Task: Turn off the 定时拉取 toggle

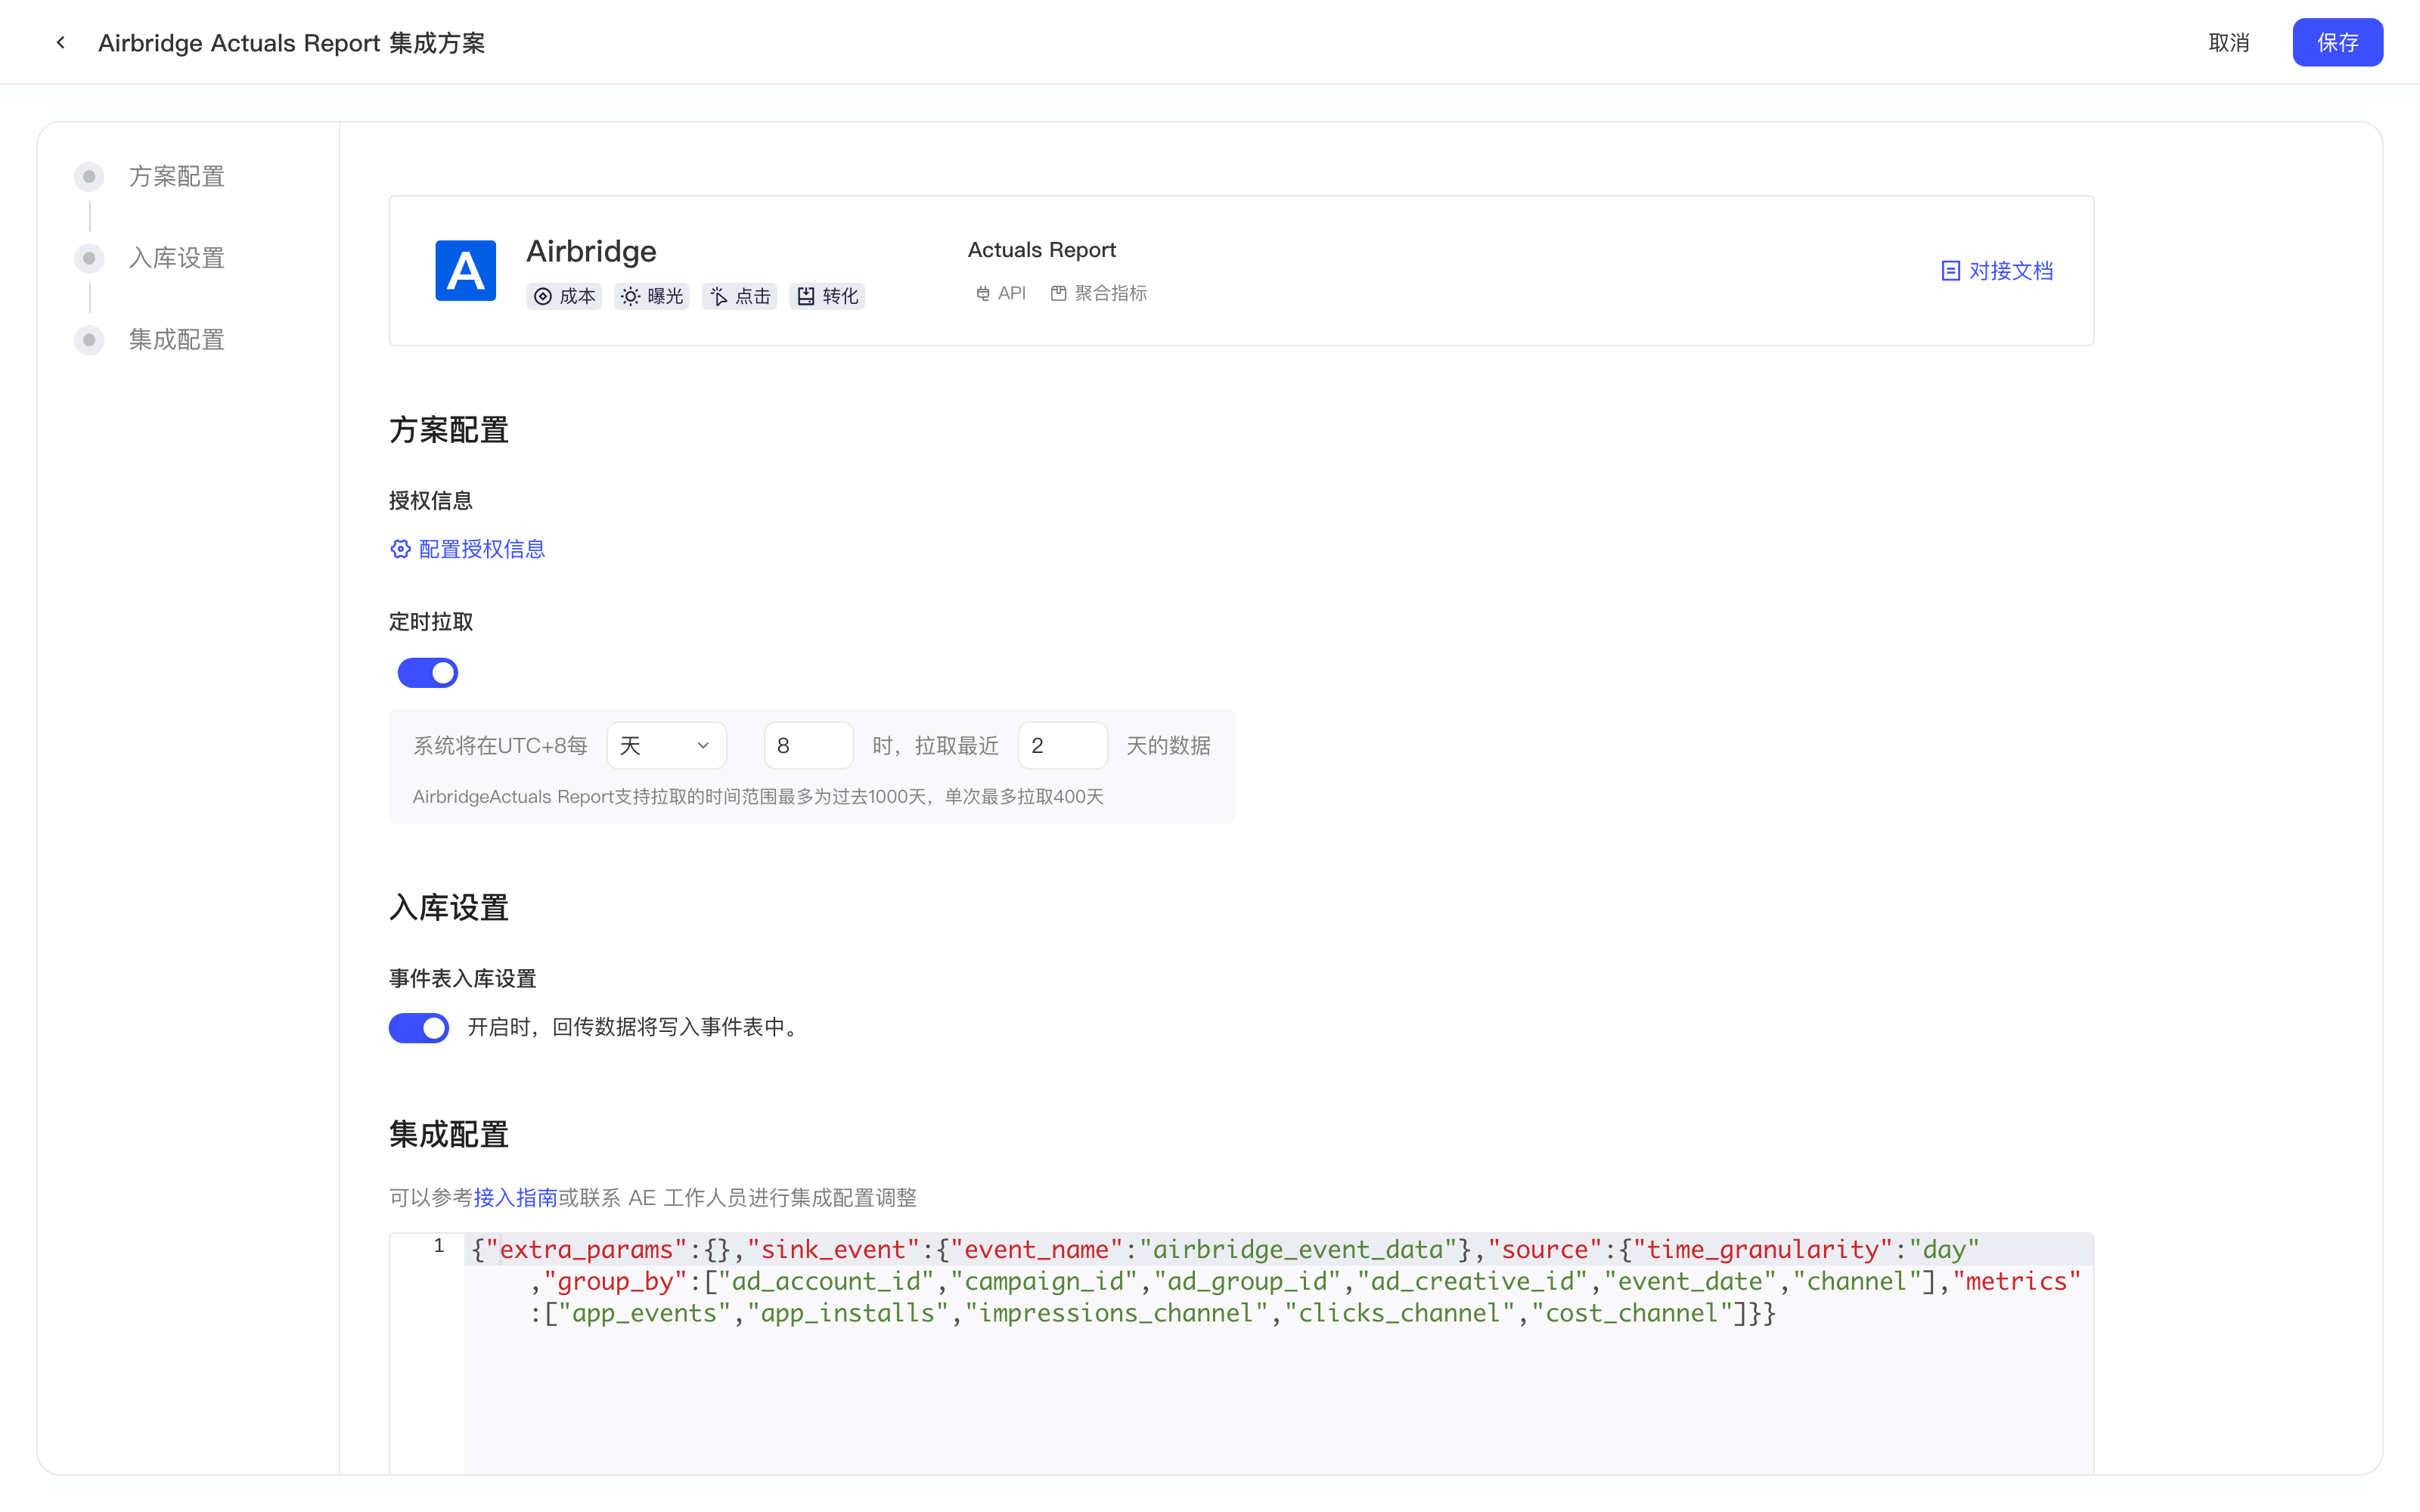Action: click(x=428, y=673)
